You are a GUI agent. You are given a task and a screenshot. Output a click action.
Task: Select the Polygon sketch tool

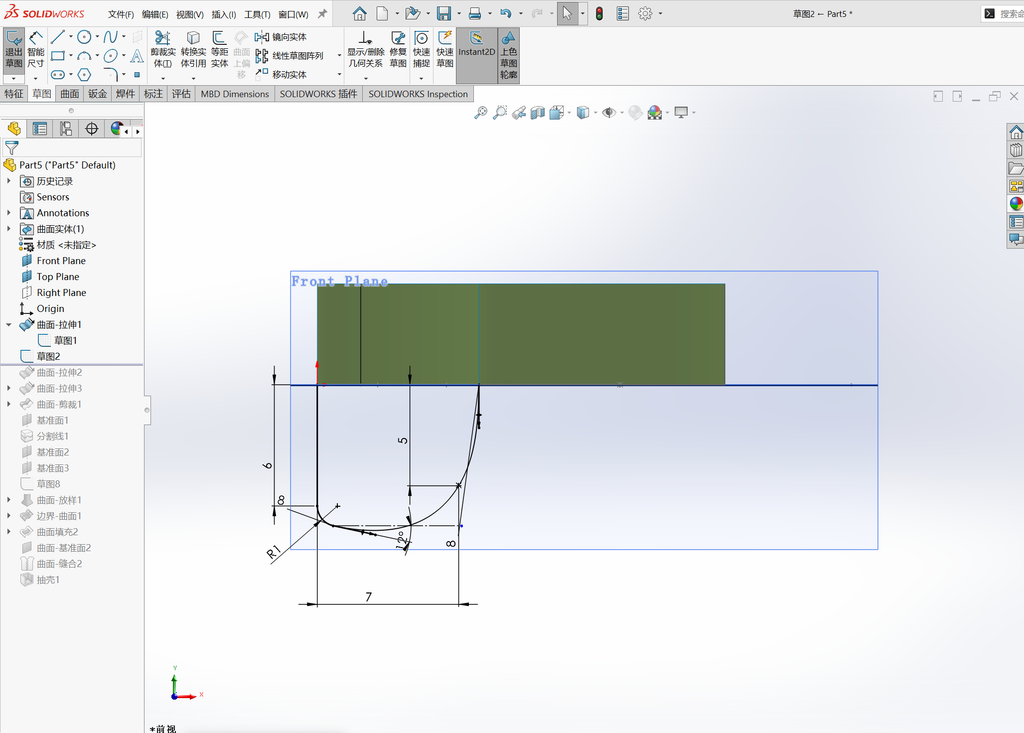click(84, 74)
